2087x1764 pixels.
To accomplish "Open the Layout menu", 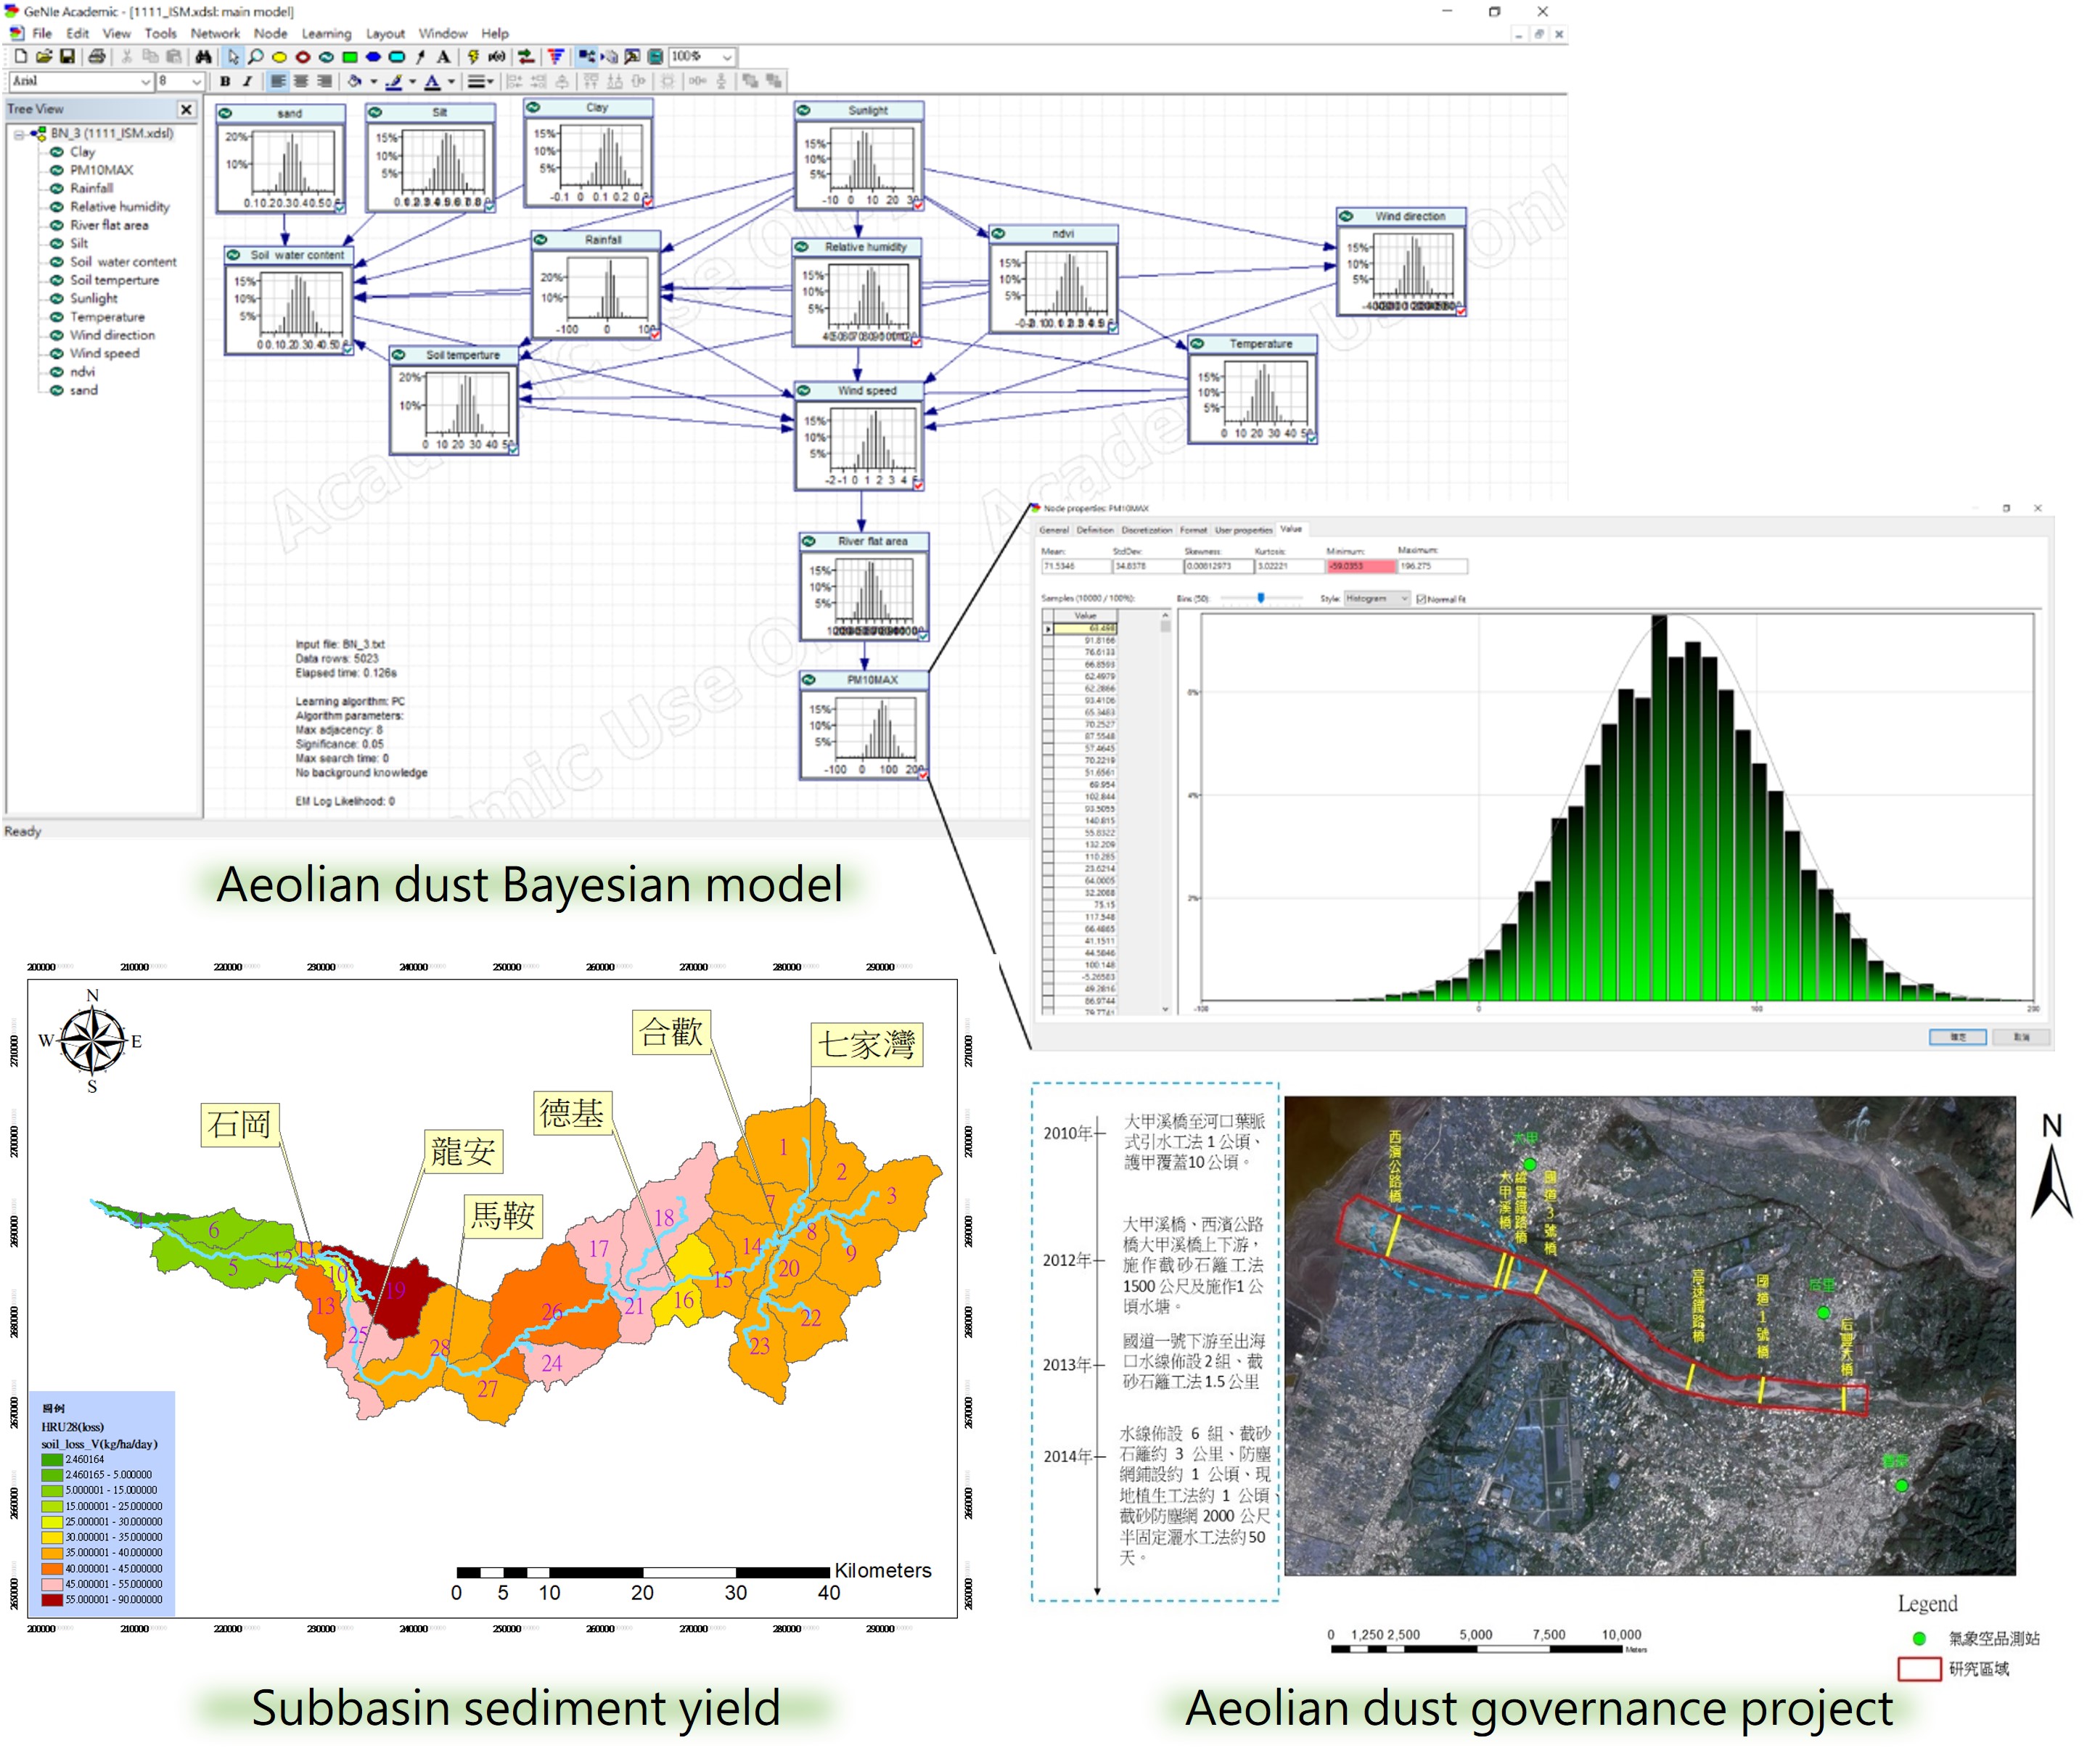I will [385, 33].
